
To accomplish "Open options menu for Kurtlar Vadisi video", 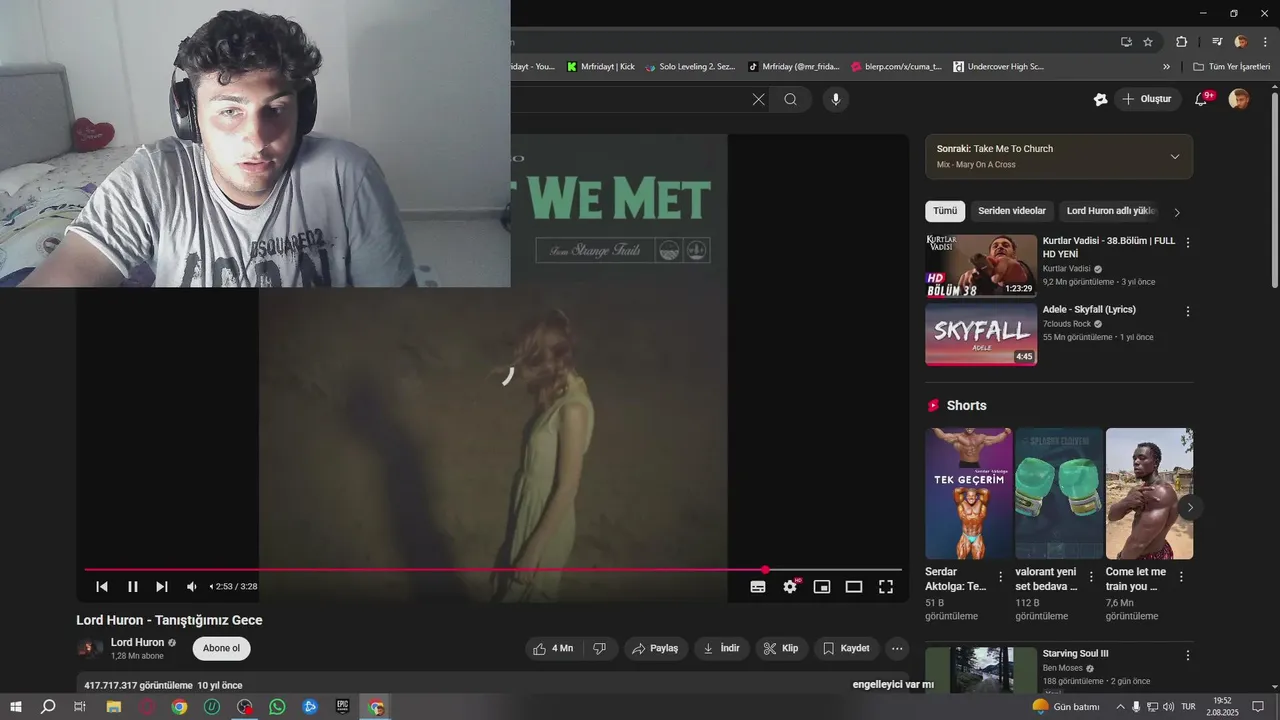I will coord(1188,243).
